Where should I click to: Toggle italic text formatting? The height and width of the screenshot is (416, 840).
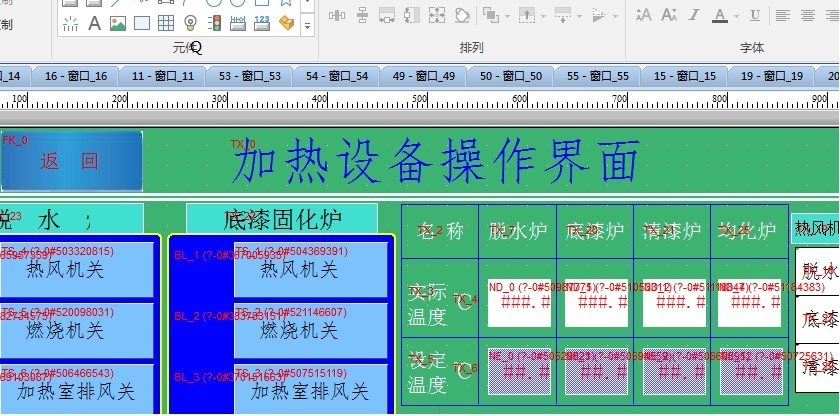[697, 14]
